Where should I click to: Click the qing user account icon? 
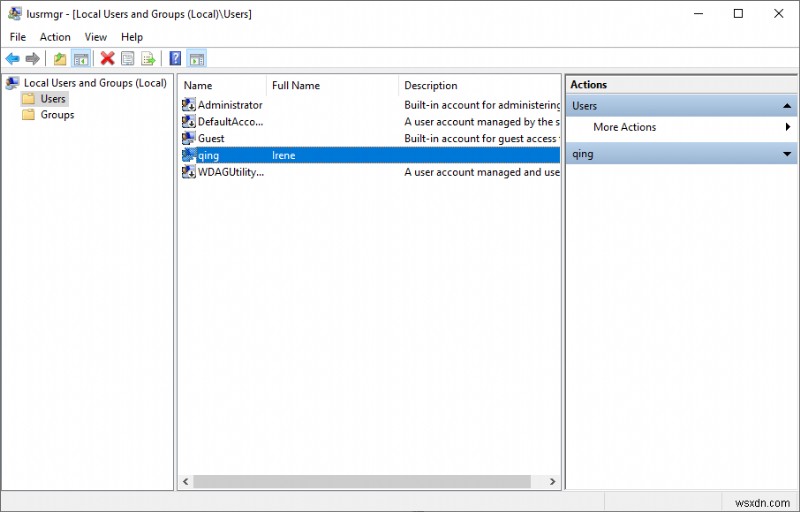pos(189,155)
